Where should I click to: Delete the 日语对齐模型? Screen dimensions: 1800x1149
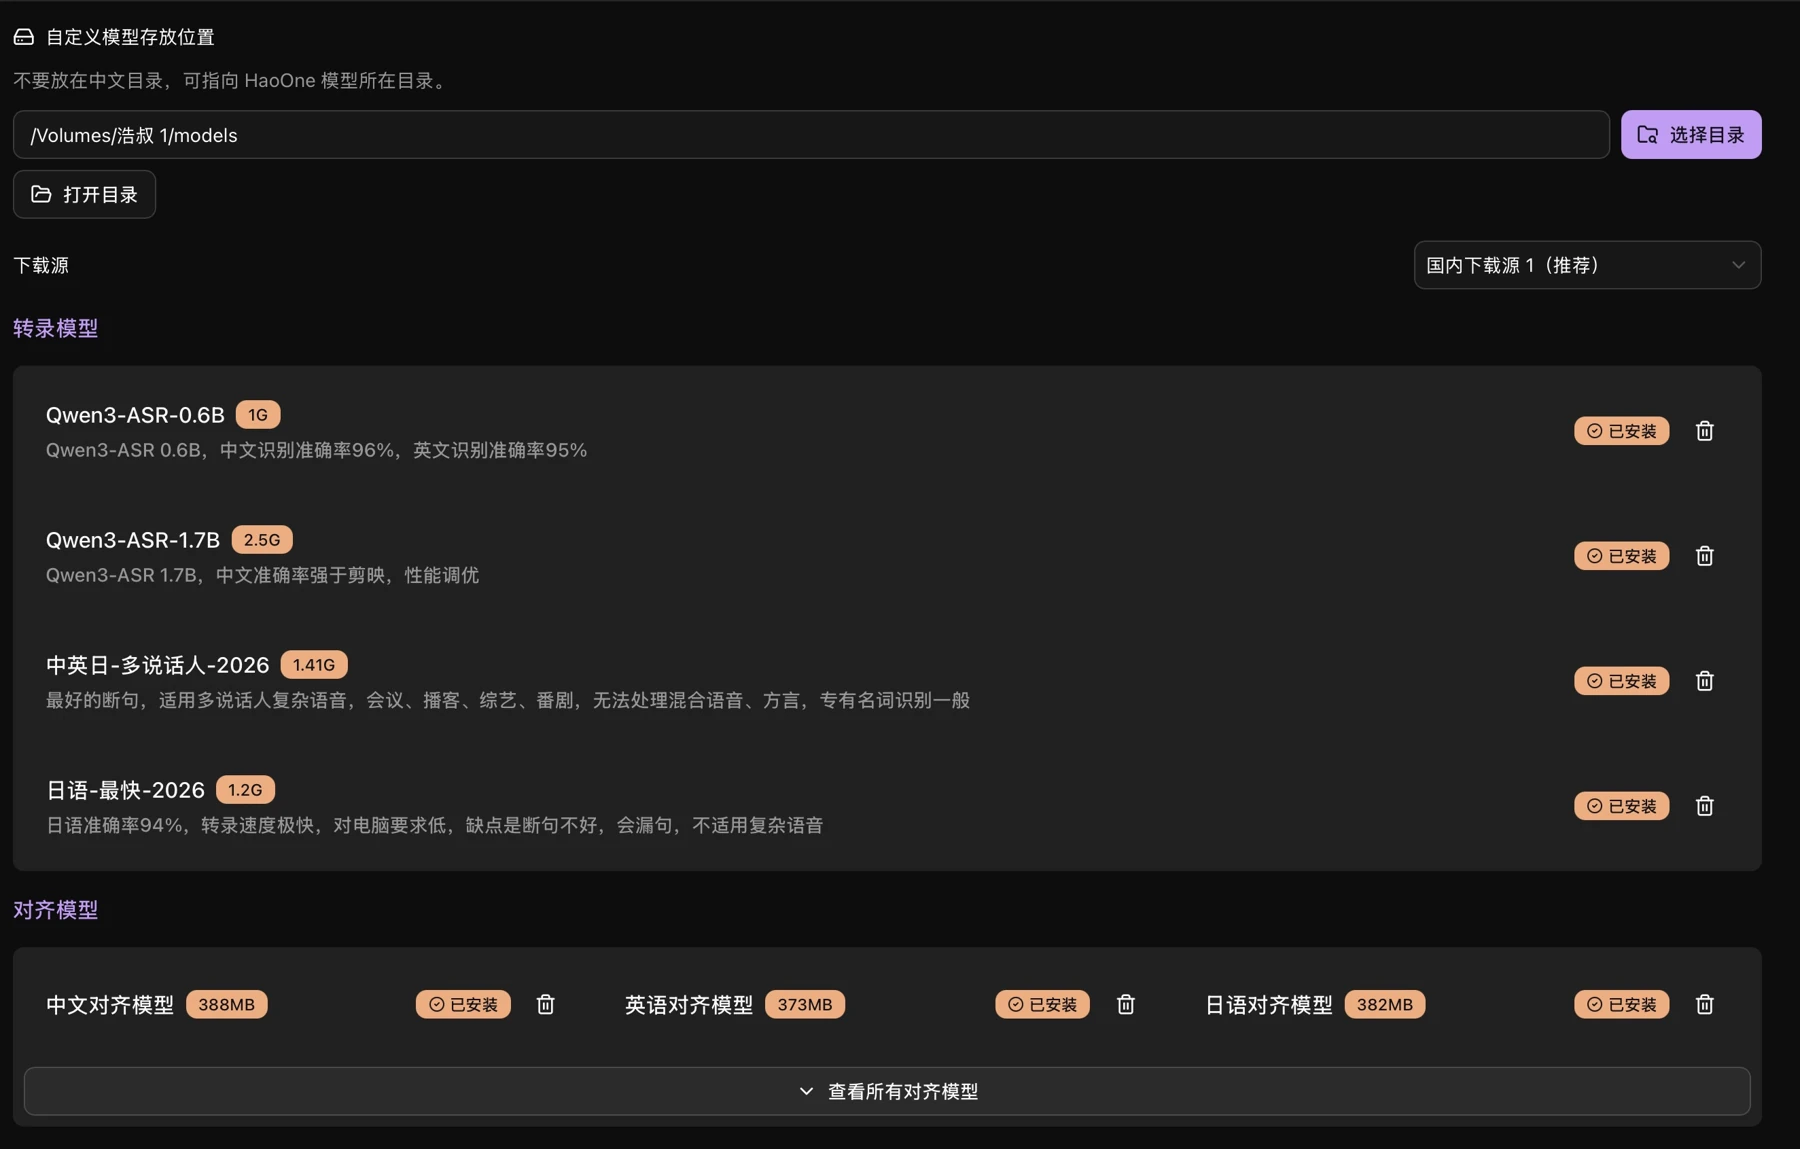coord(1705,1004)
